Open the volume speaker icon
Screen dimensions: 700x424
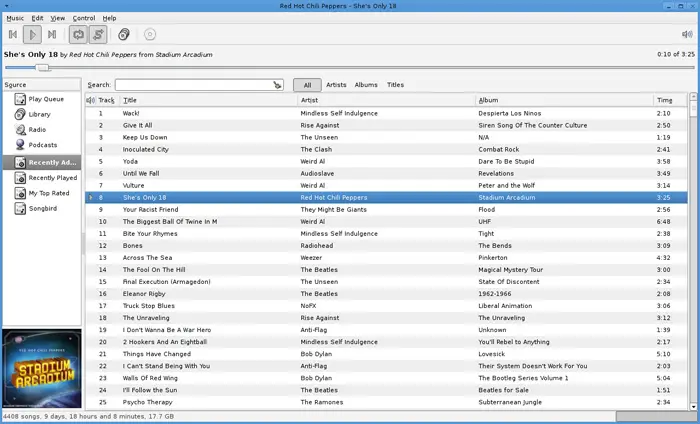[687, 34]
